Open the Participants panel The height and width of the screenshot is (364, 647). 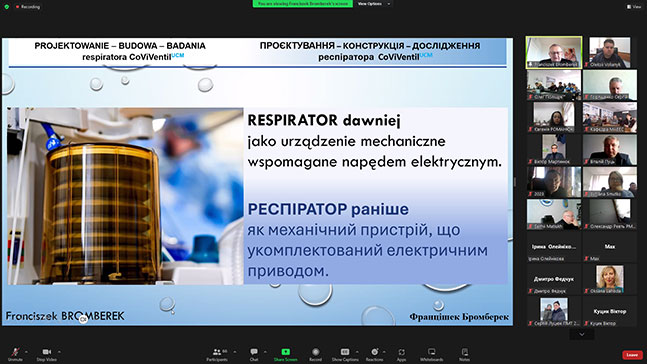click(217, 354)
